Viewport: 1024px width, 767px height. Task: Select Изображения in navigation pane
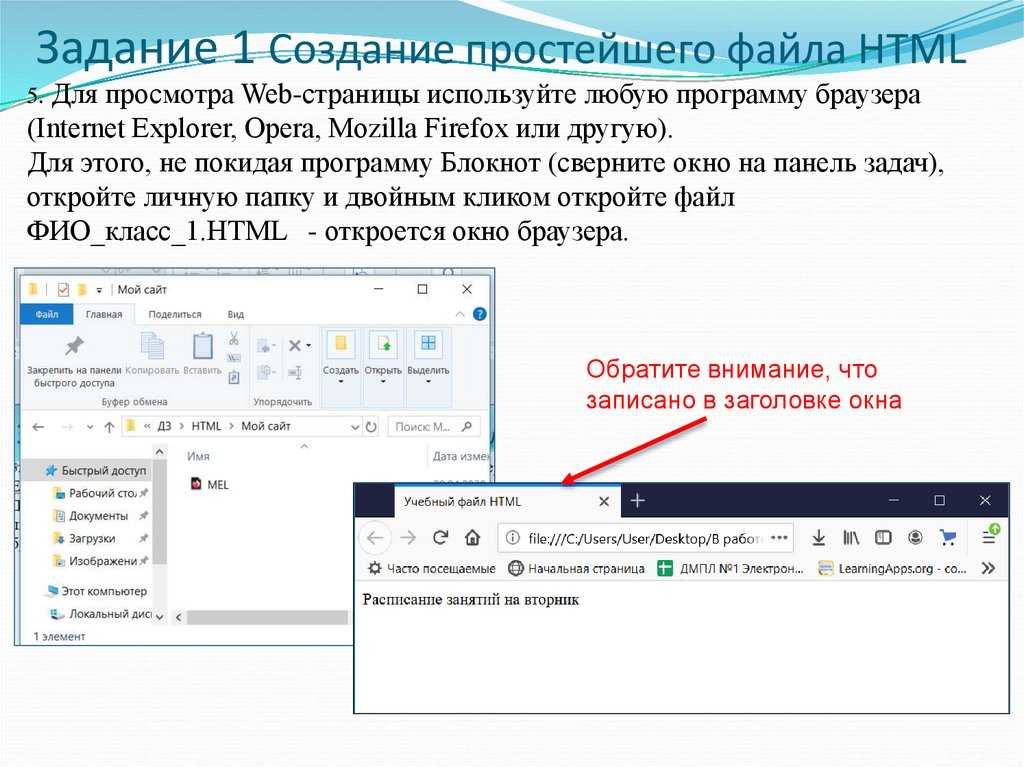coord(95,561)
